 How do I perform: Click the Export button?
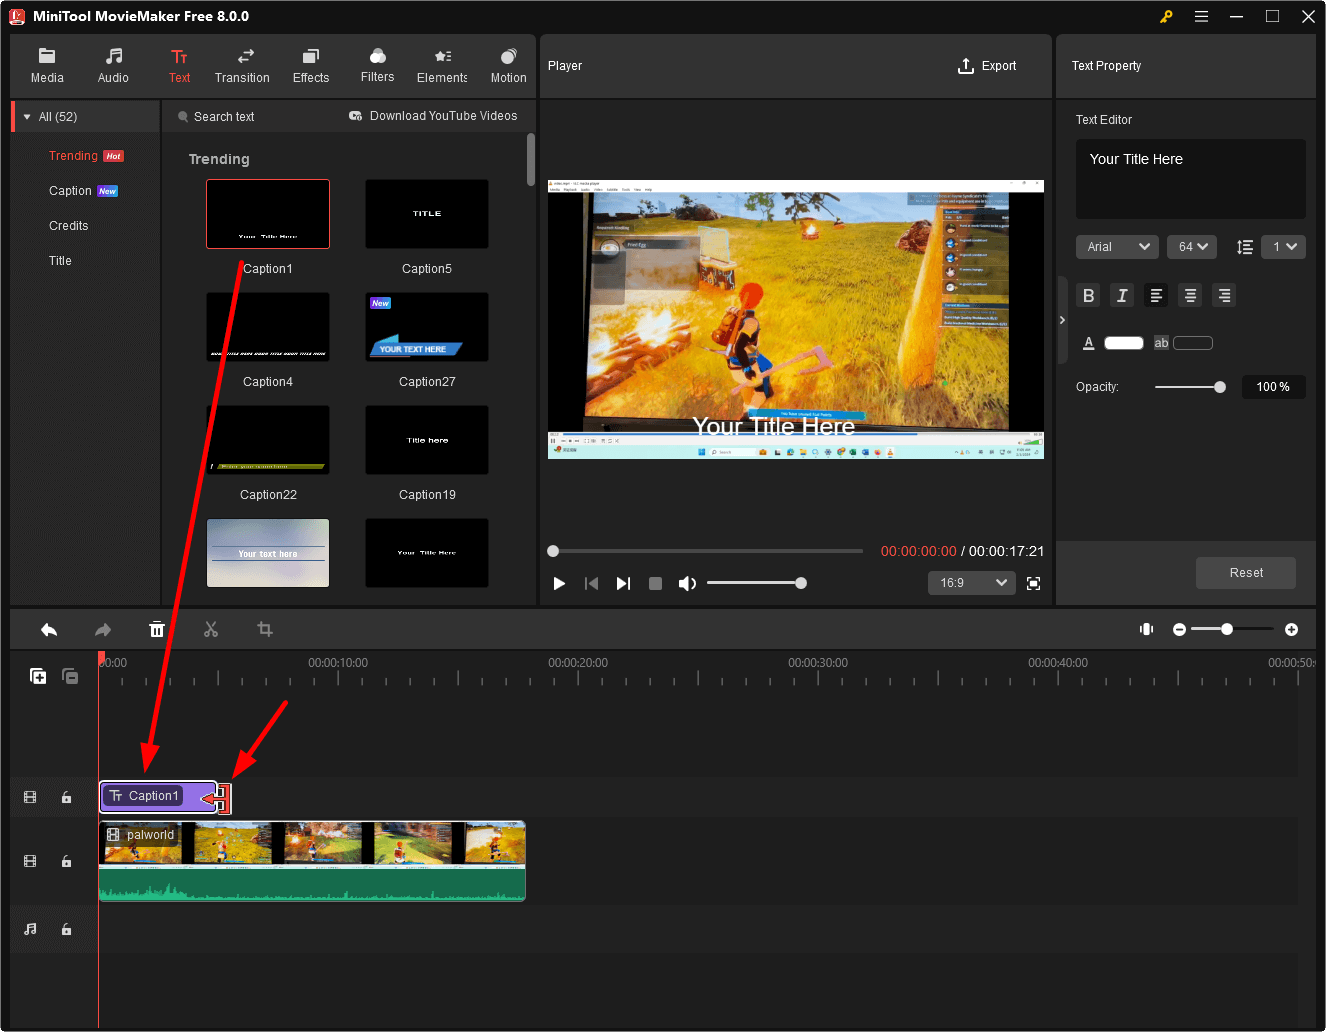987,66
